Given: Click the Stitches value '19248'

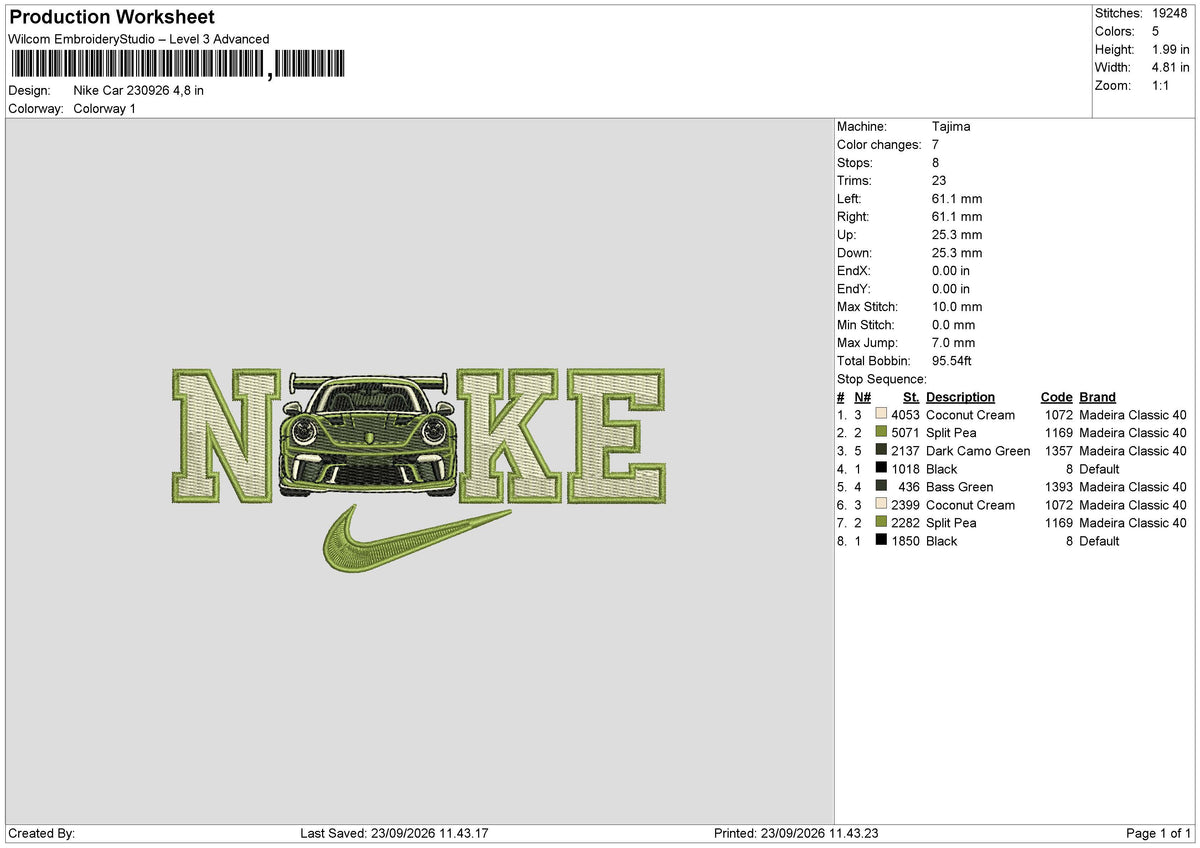Looking at the screenshot, I should point(1169,13).
